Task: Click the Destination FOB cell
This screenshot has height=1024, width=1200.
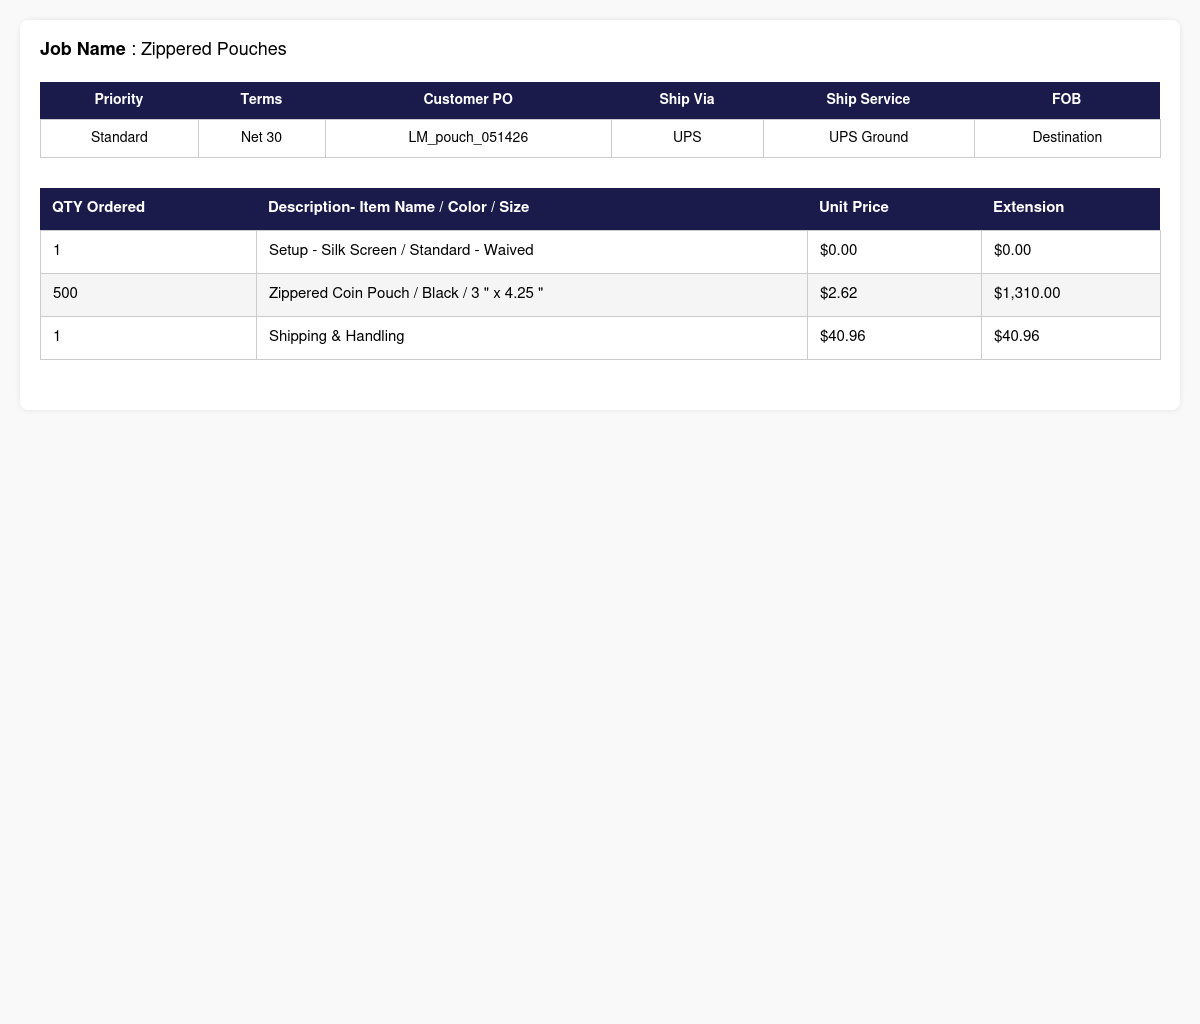Action: pyautogui.click(x=1067, y=138)
